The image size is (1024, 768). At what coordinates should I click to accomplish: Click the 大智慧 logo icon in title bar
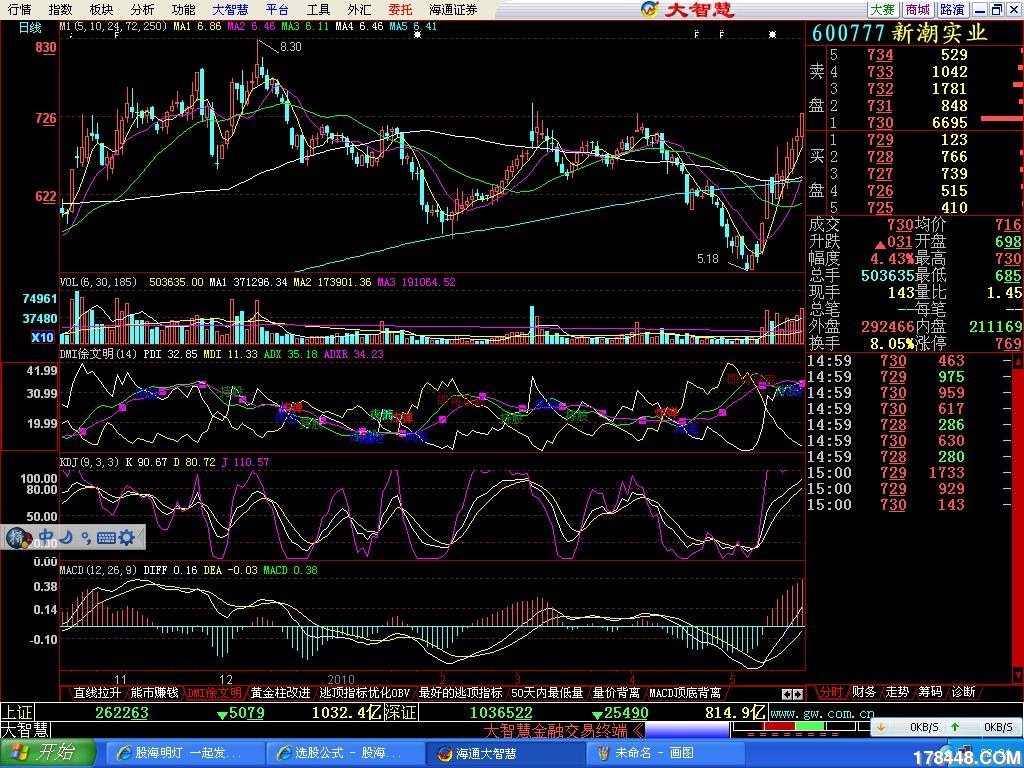pyautogui.click(x=650, y=9)
